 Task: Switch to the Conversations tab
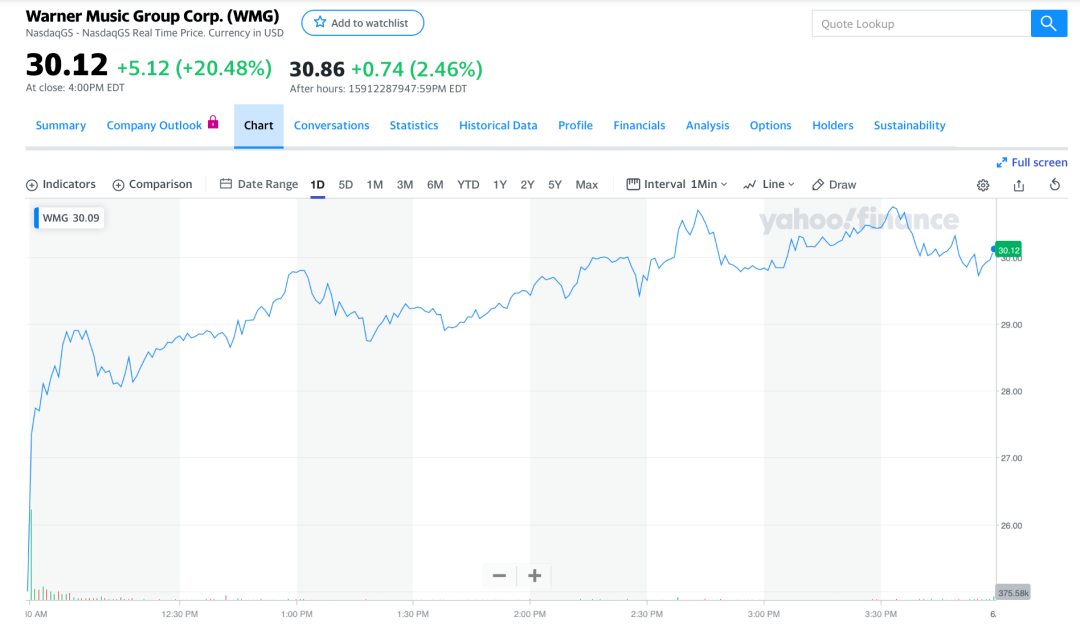pos(331,125)
